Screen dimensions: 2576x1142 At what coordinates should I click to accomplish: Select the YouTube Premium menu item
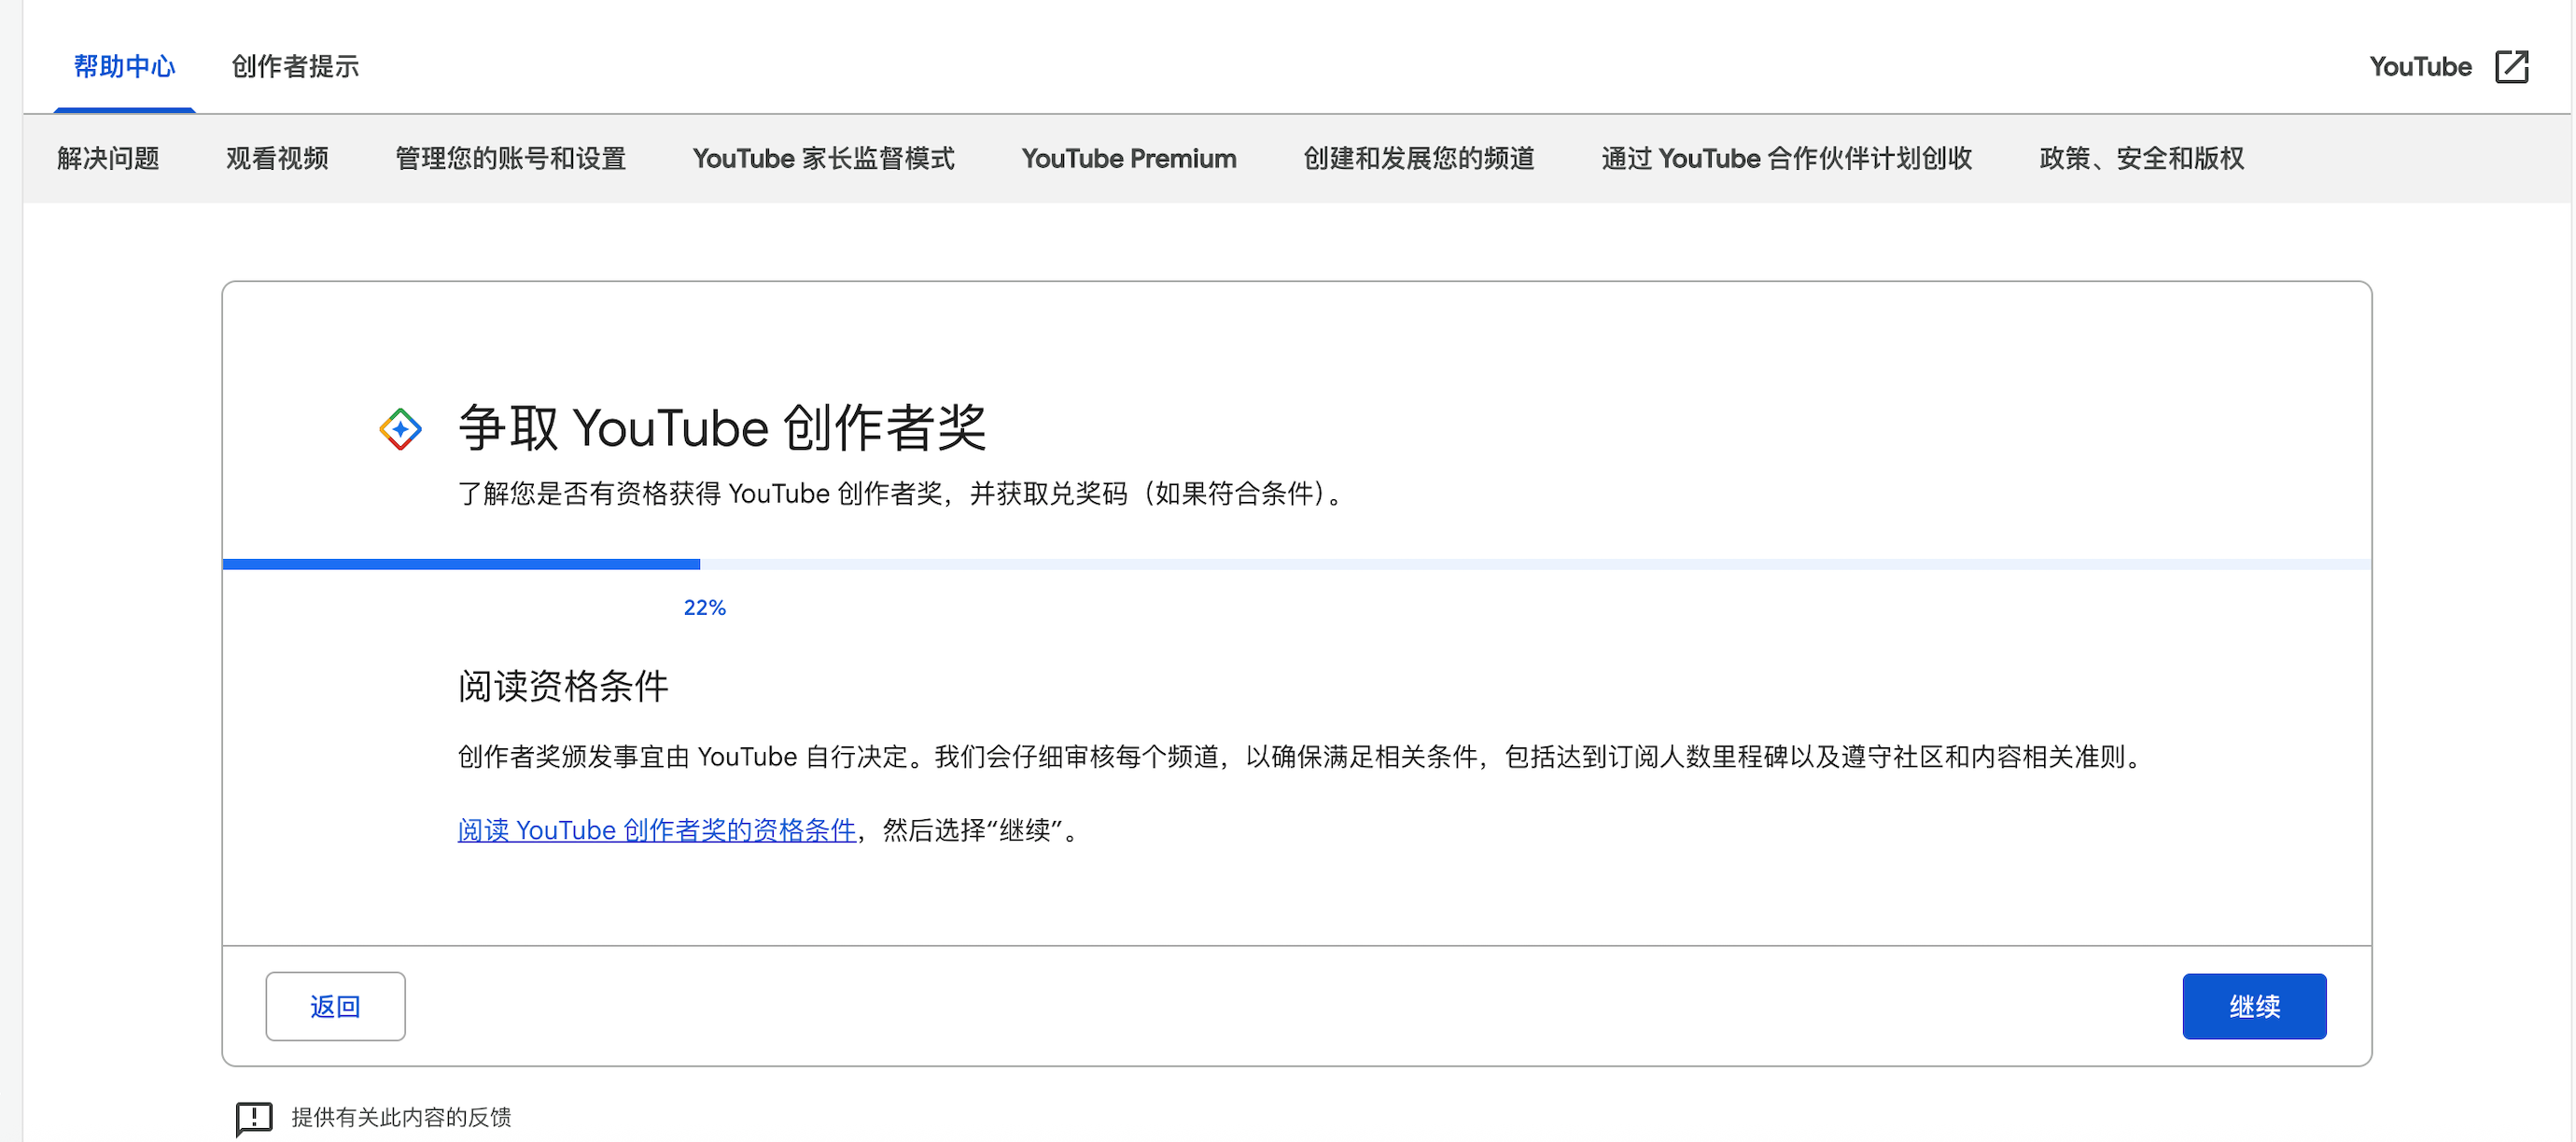tap(1128, 158)
